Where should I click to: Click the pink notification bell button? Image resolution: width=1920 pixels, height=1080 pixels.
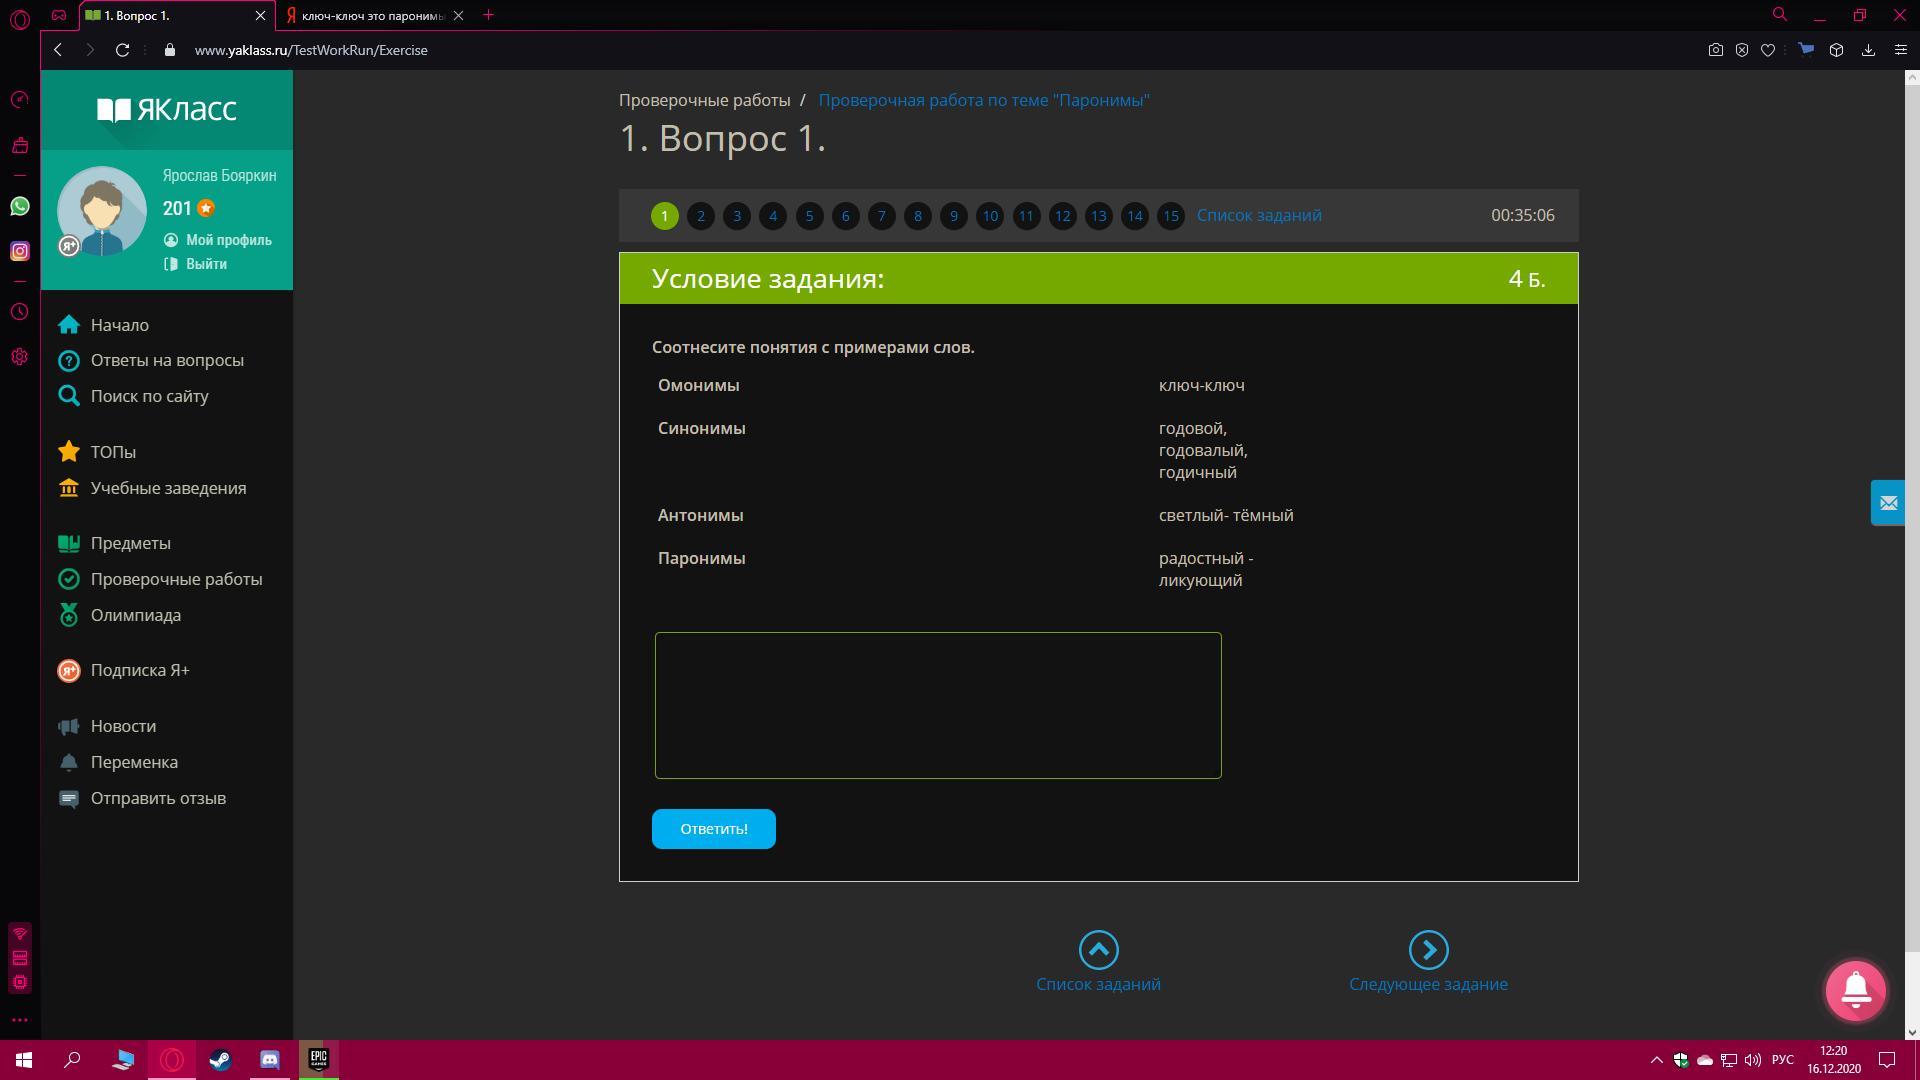pos(1855,990)
